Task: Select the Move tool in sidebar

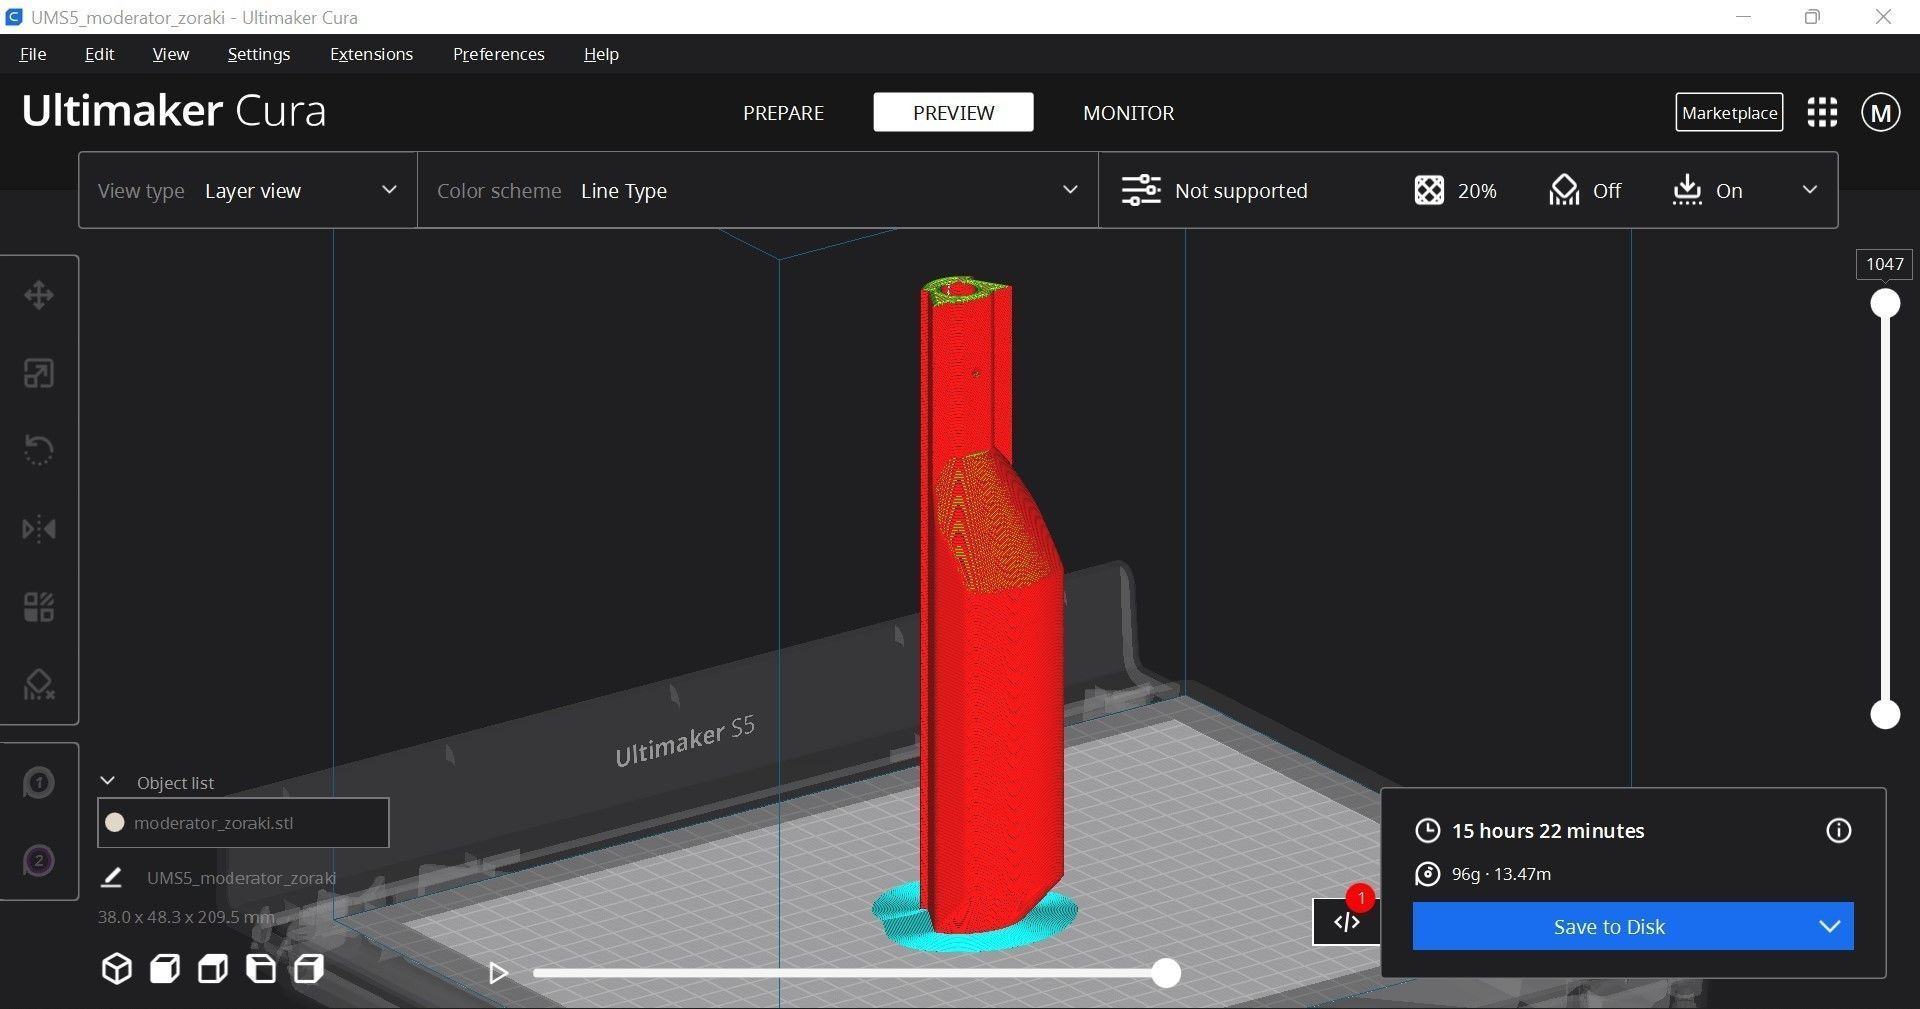Action: tap(39, 296)
